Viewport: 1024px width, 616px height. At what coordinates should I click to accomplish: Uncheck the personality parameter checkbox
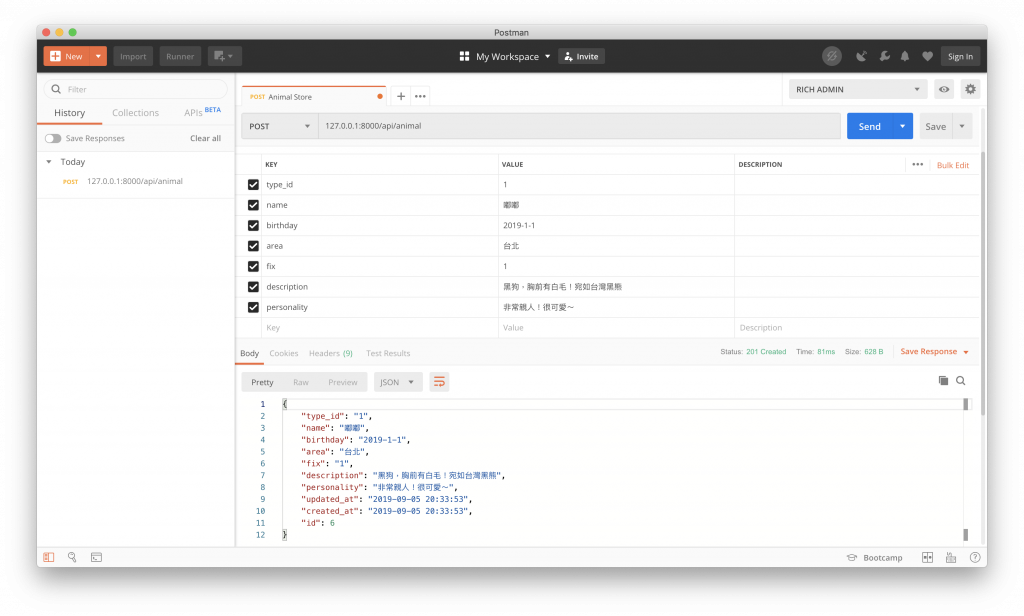[x=253, y=307]
